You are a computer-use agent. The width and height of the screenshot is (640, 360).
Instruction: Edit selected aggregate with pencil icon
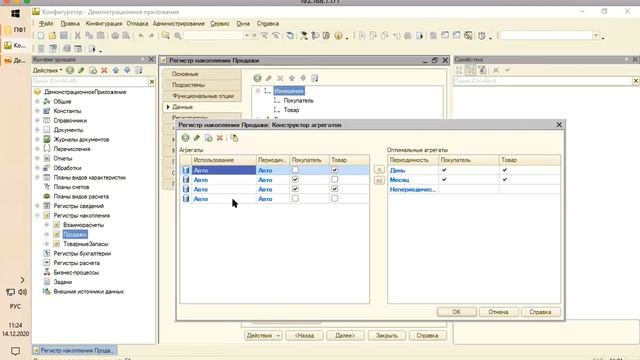click(197, 138)
